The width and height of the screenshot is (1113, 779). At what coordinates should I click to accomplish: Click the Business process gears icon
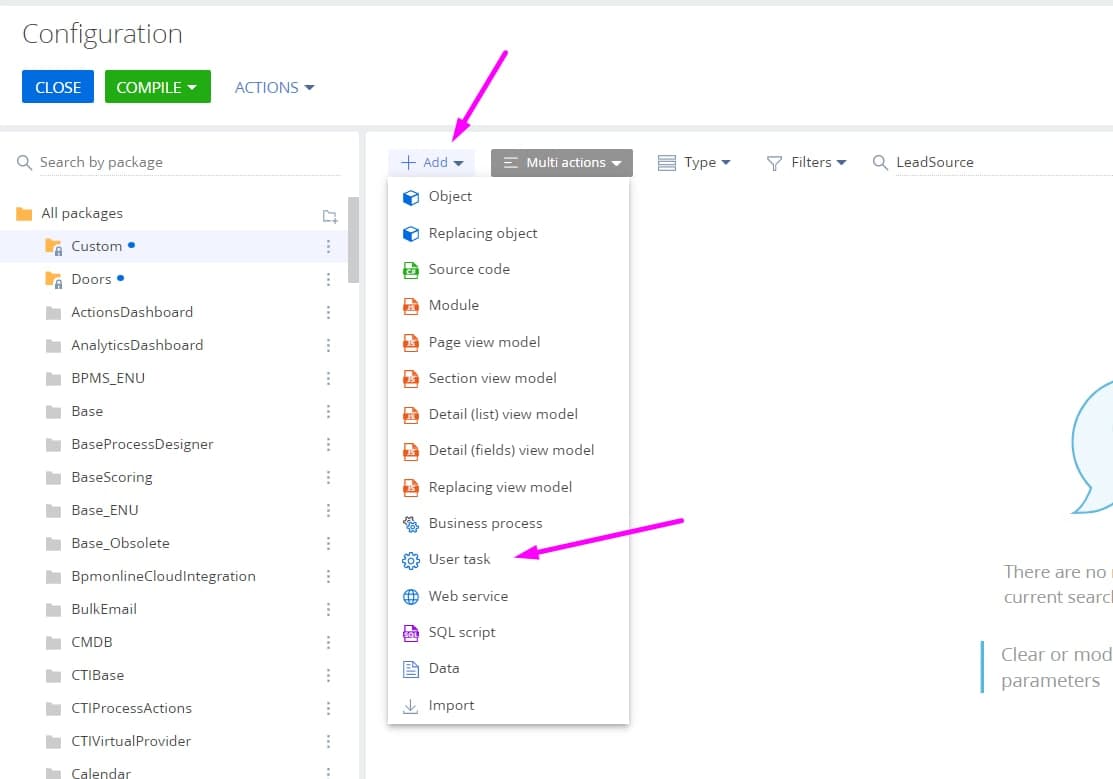410,524
